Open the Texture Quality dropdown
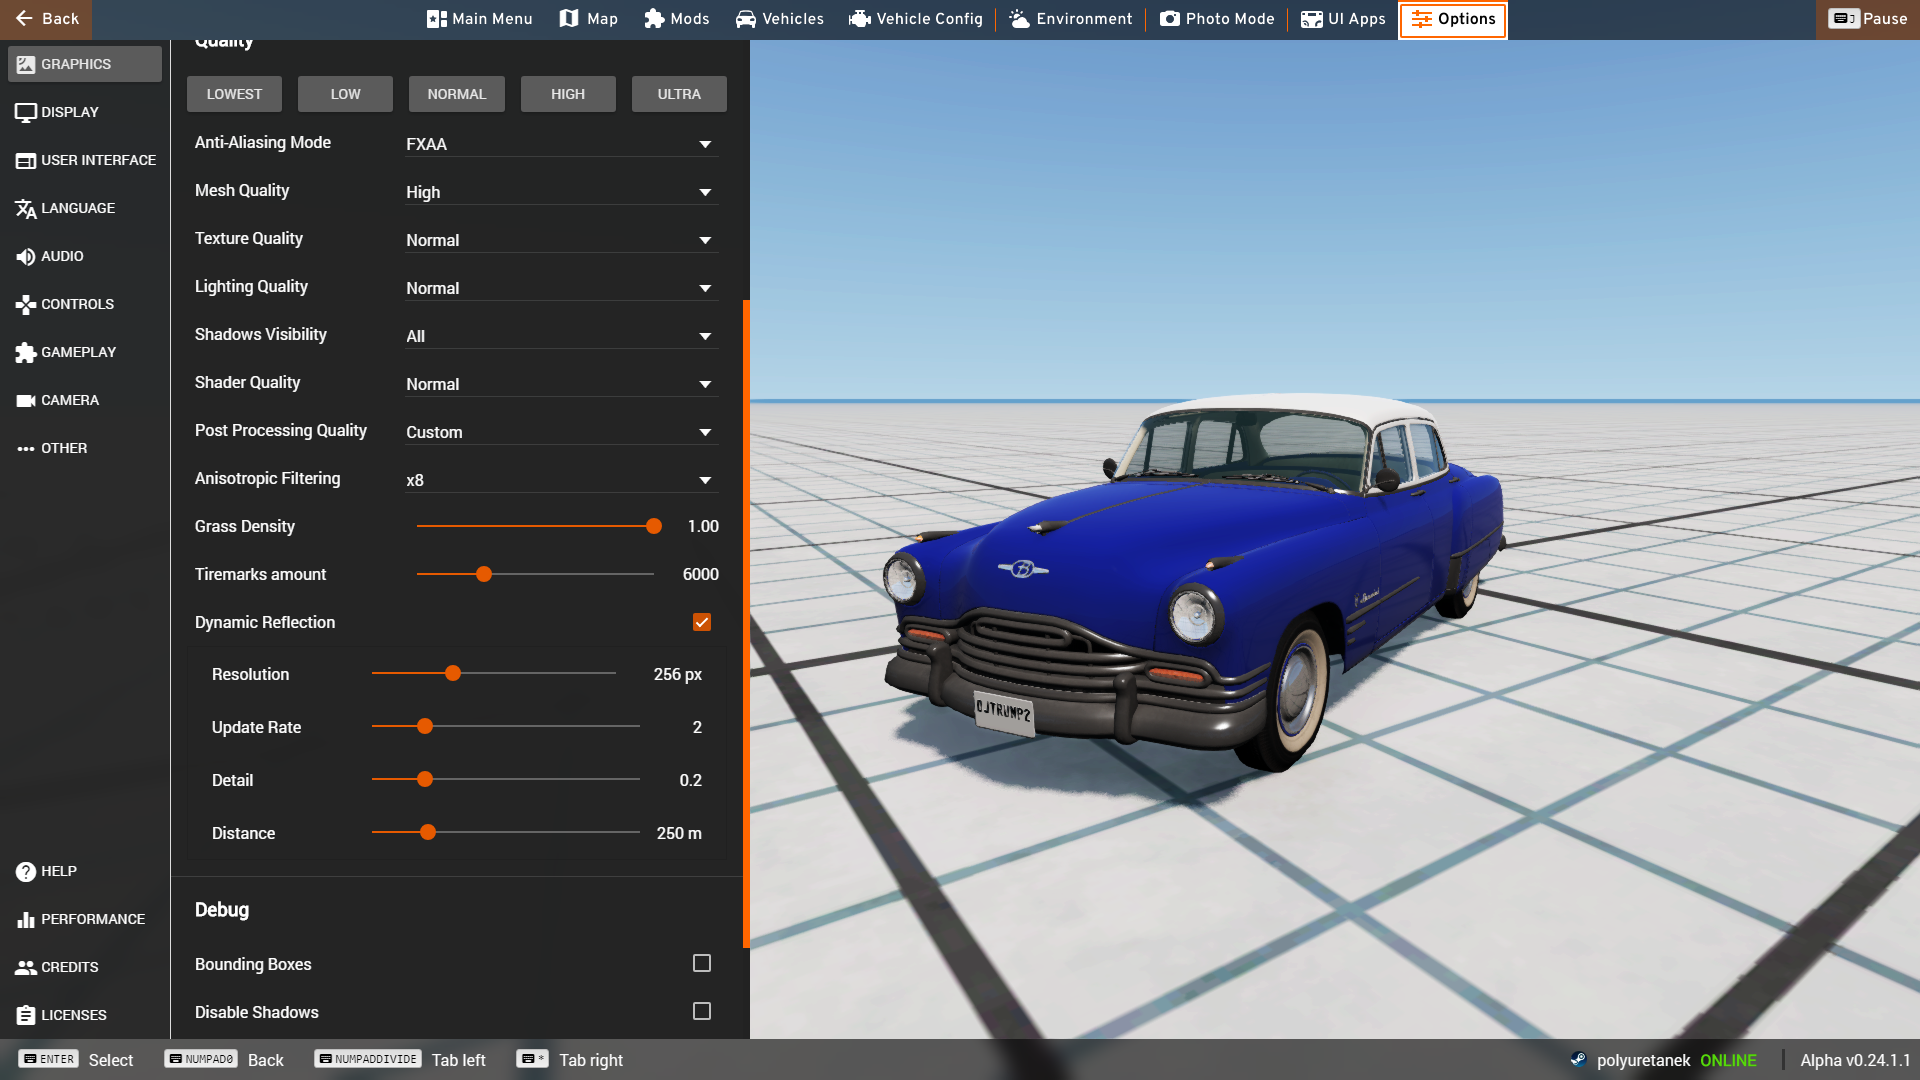Viewport: 1920px width, 1080px height. (560, 240)
